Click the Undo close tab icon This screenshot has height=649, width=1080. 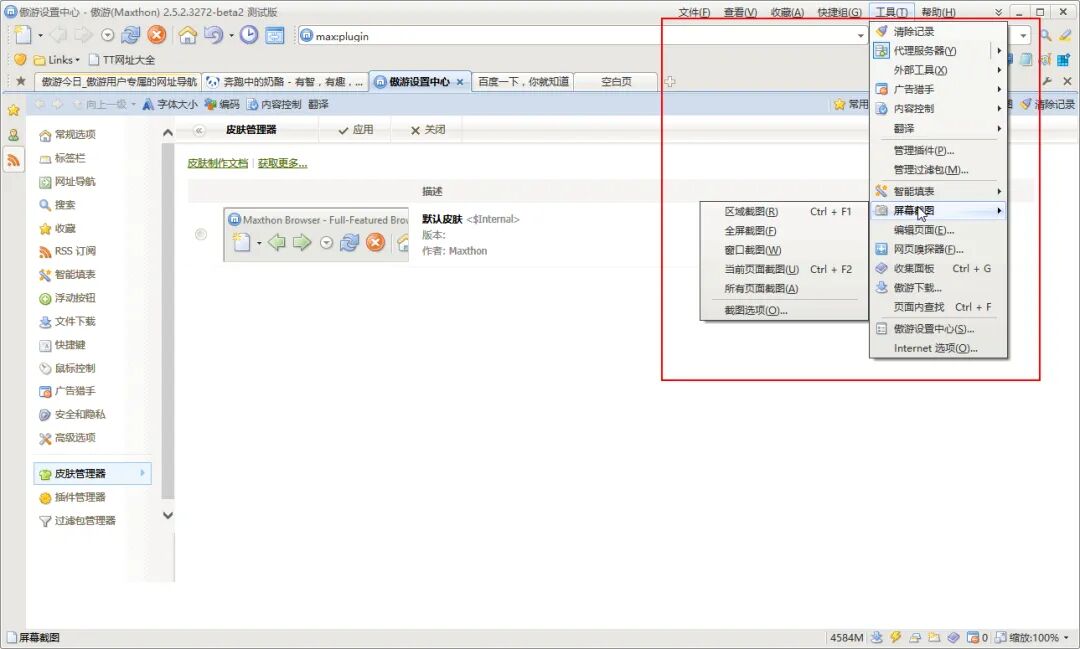[213, 35]
